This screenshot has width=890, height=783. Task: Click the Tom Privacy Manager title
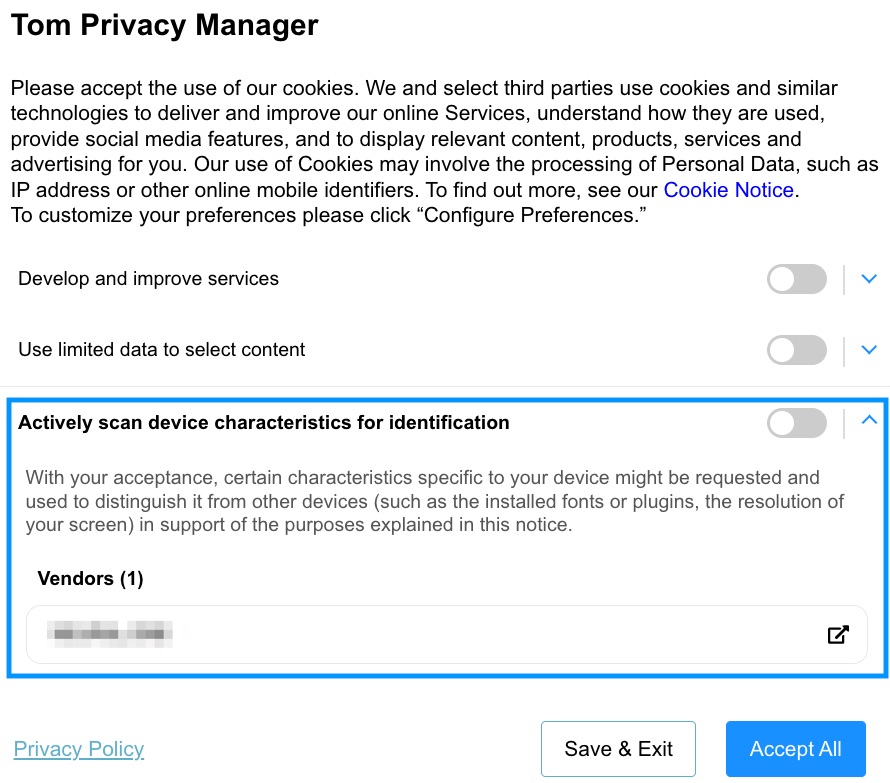click(165, 25)
